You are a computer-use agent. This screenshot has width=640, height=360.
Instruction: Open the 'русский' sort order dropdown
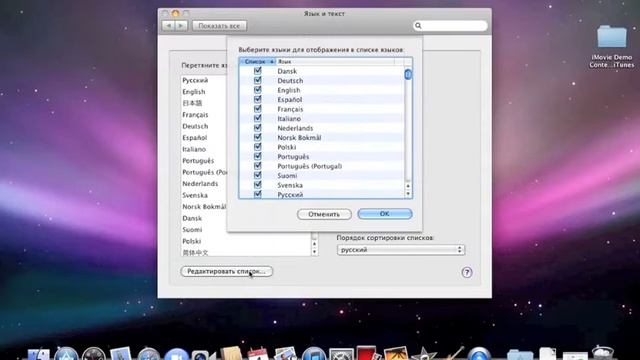coord(401,249)
